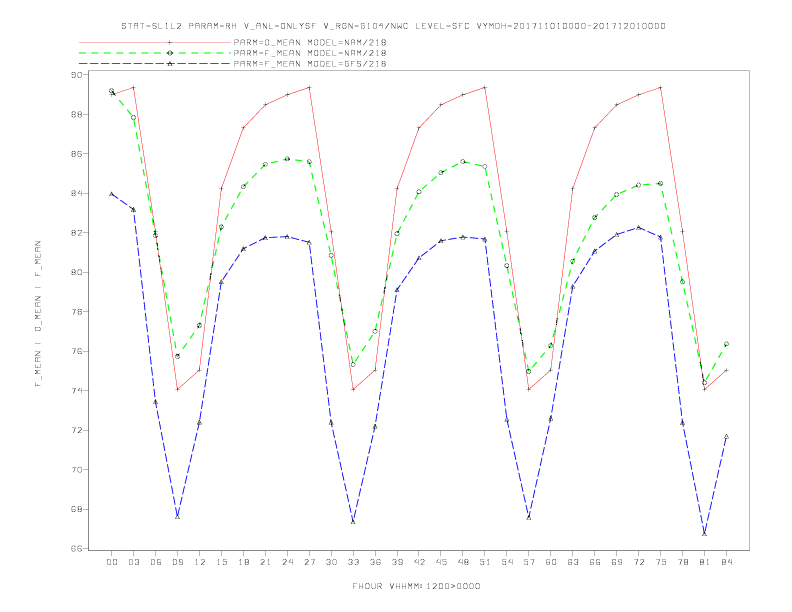792x612 pixels.
Task: Click the red O_MEAN plus marker at hour 27
Action: (309, 87)
